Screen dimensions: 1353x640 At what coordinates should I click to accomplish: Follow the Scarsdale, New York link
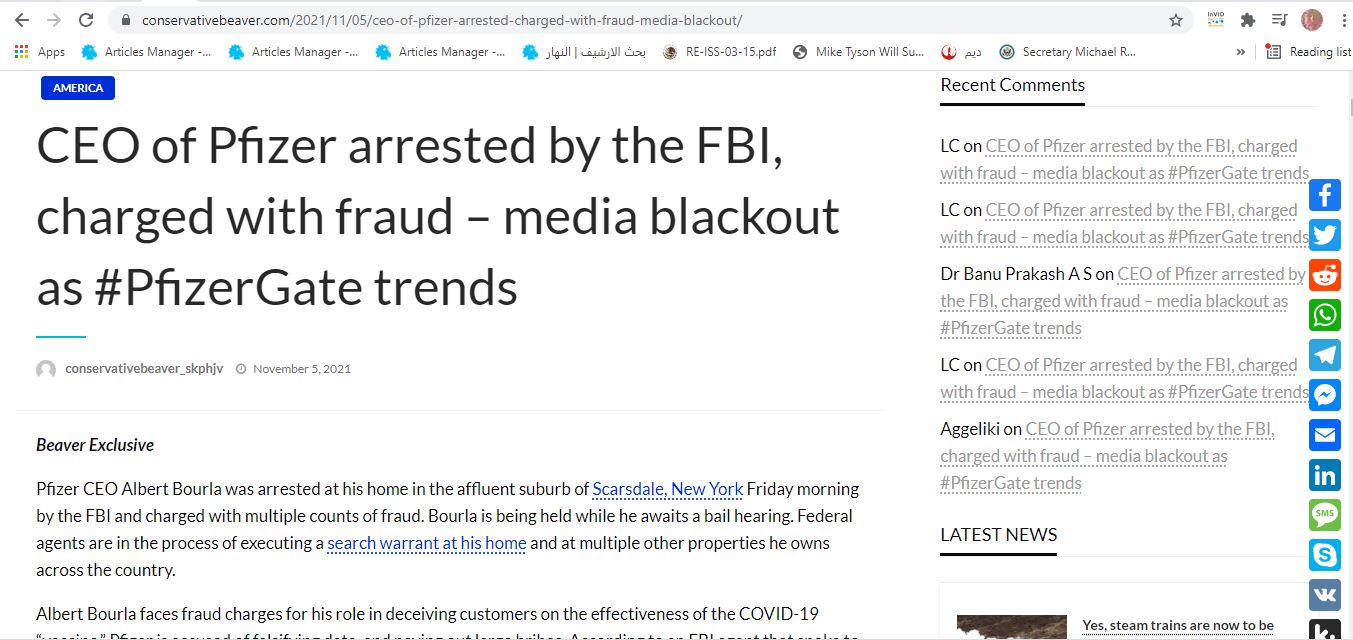(667, 489)
